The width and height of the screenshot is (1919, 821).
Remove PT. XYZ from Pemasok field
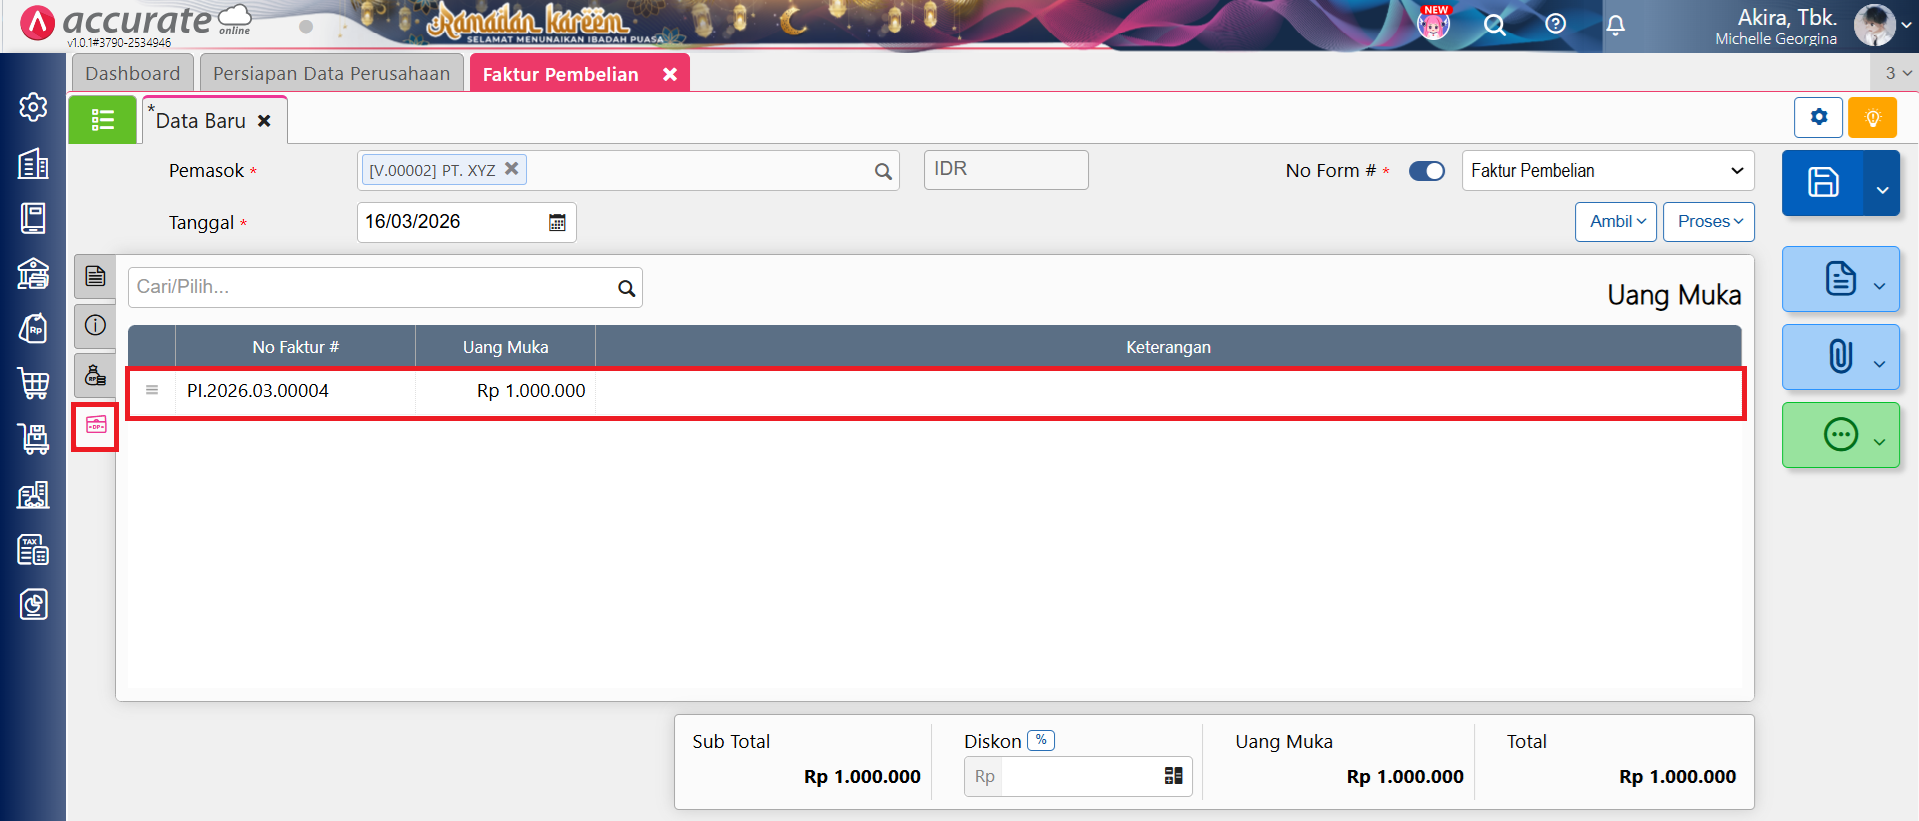(512, 169)
